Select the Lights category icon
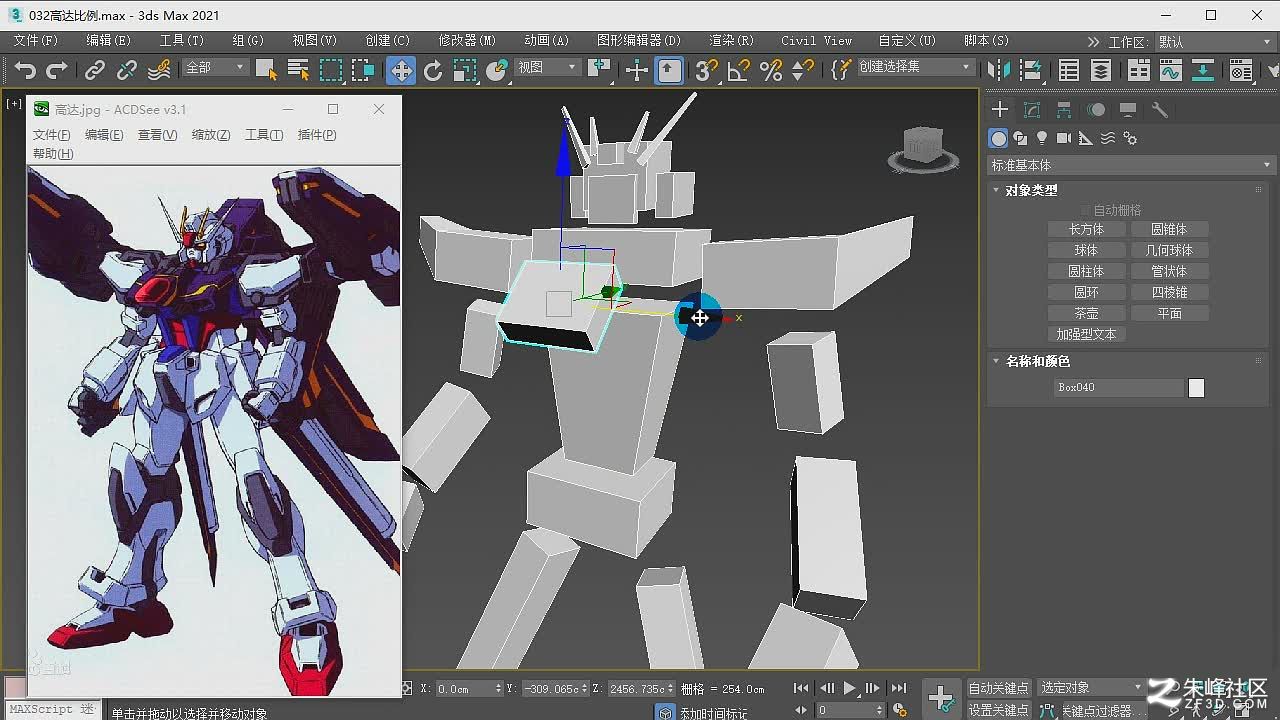 pyautogui.click(x=1042, y=138)
